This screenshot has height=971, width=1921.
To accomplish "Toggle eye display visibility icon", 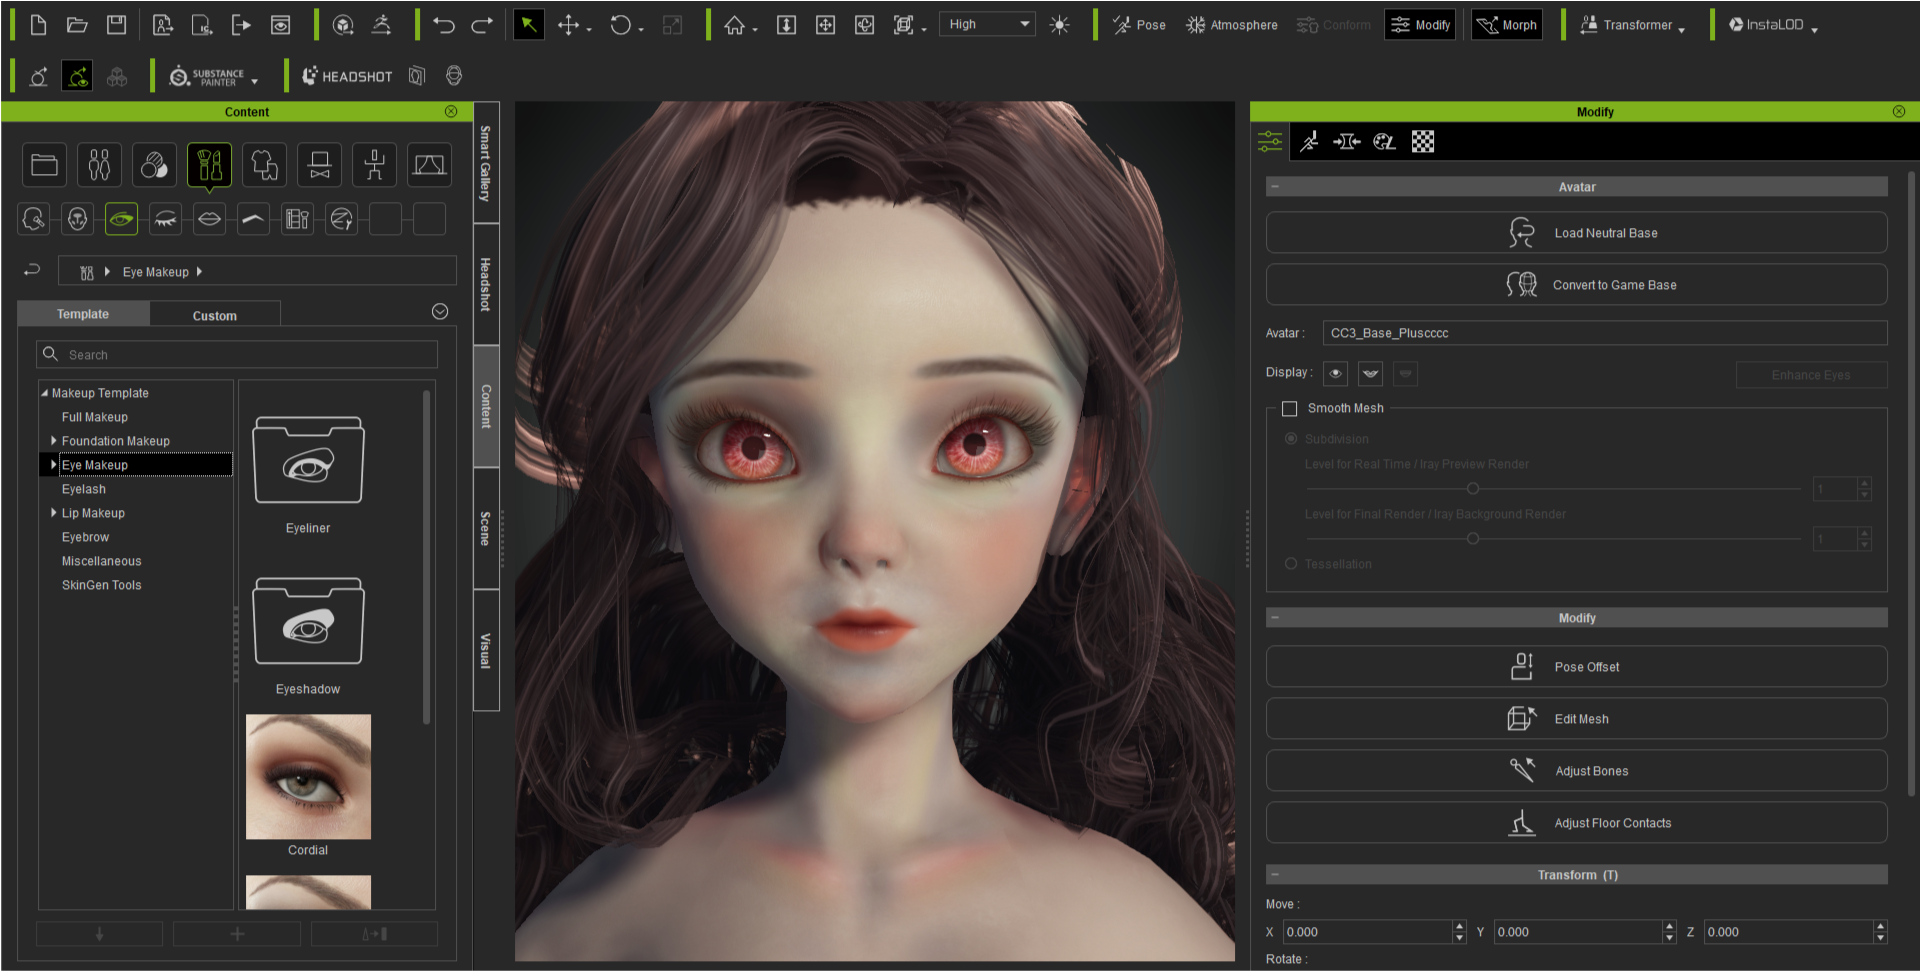I will pyautogui.click(x=1335, y=373).
